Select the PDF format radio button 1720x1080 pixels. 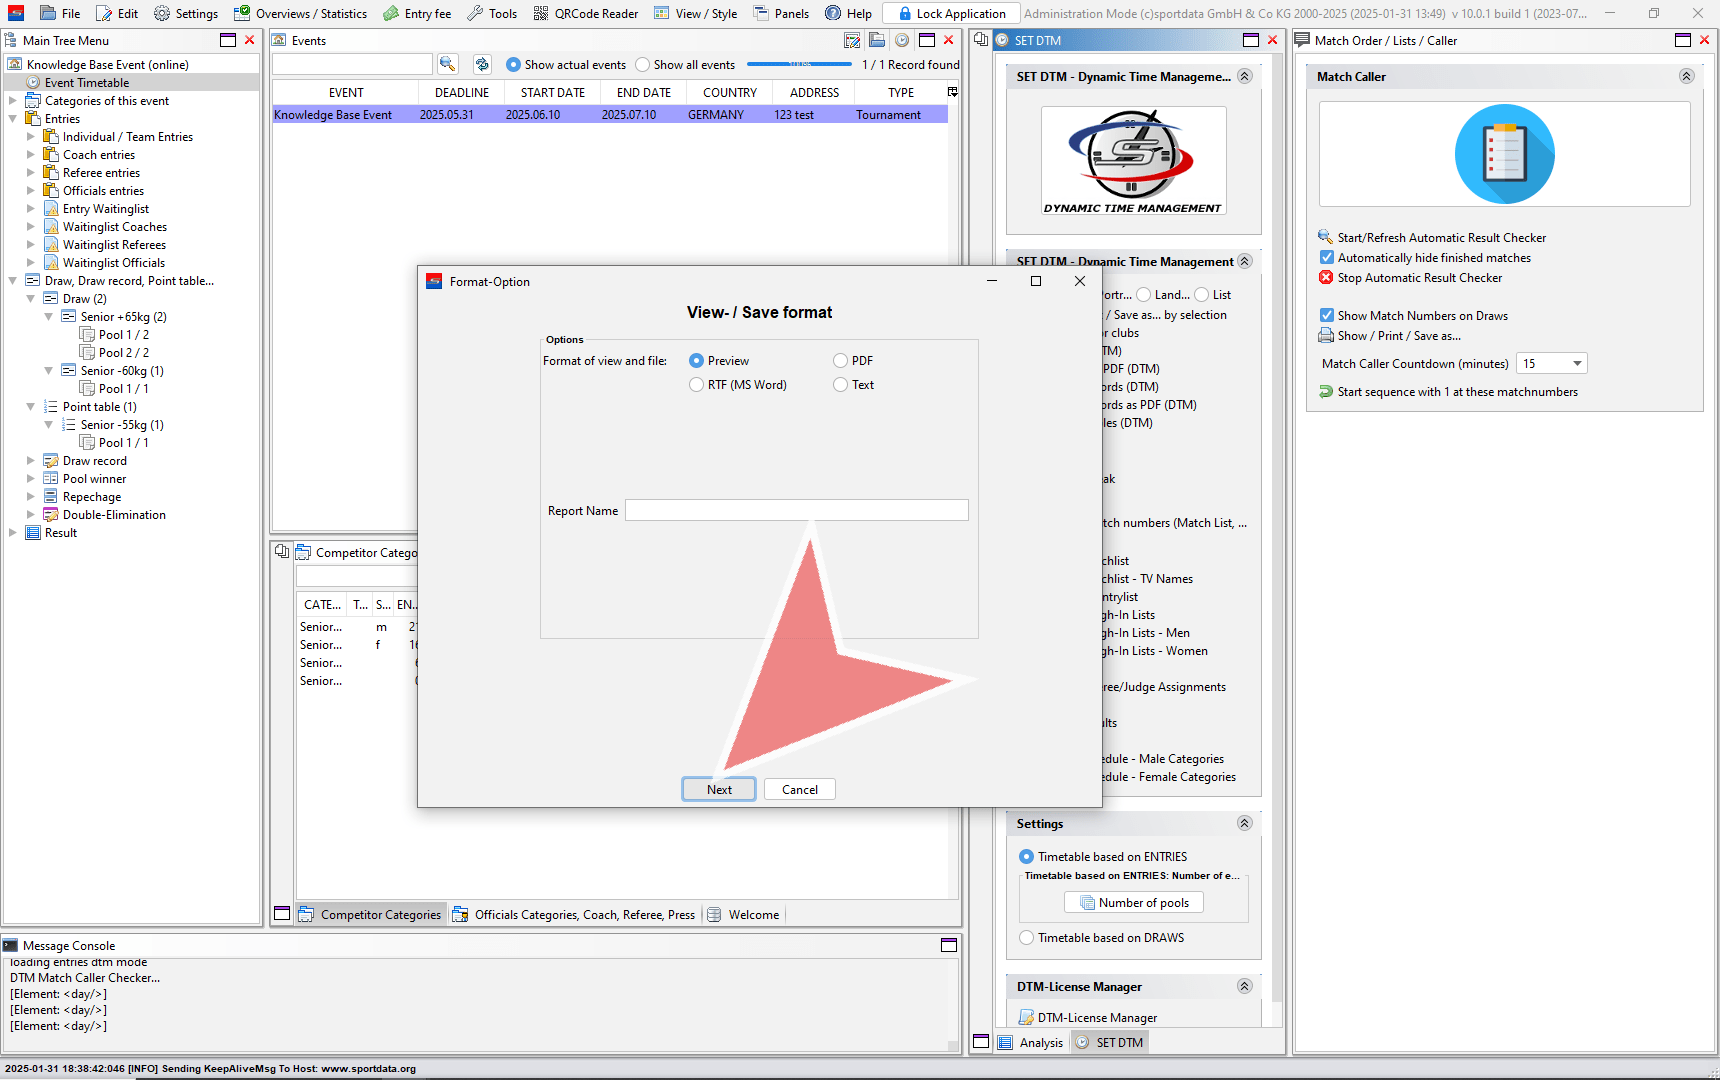tap(841, 361)
